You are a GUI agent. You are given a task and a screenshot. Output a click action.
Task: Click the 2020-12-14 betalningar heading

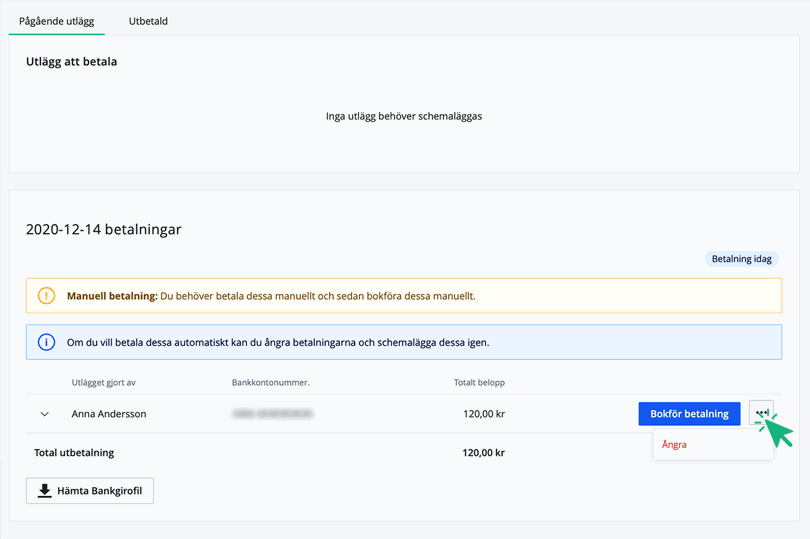pyautogui.click(x=103, y=229)
